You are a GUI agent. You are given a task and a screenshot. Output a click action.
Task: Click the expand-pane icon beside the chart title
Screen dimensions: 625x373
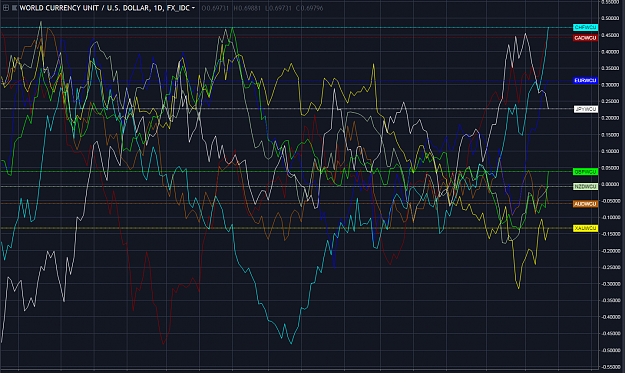(x=6, y=8)
